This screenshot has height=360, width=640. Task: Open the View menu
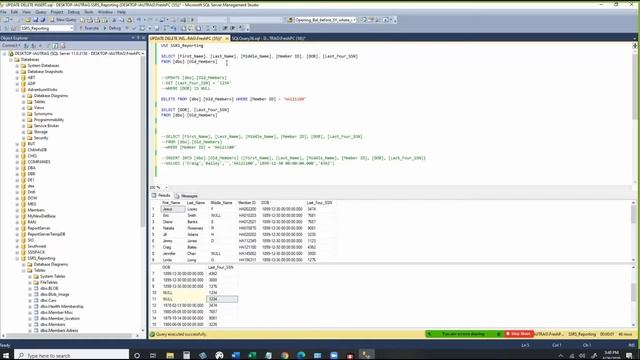tap(26, 12)
